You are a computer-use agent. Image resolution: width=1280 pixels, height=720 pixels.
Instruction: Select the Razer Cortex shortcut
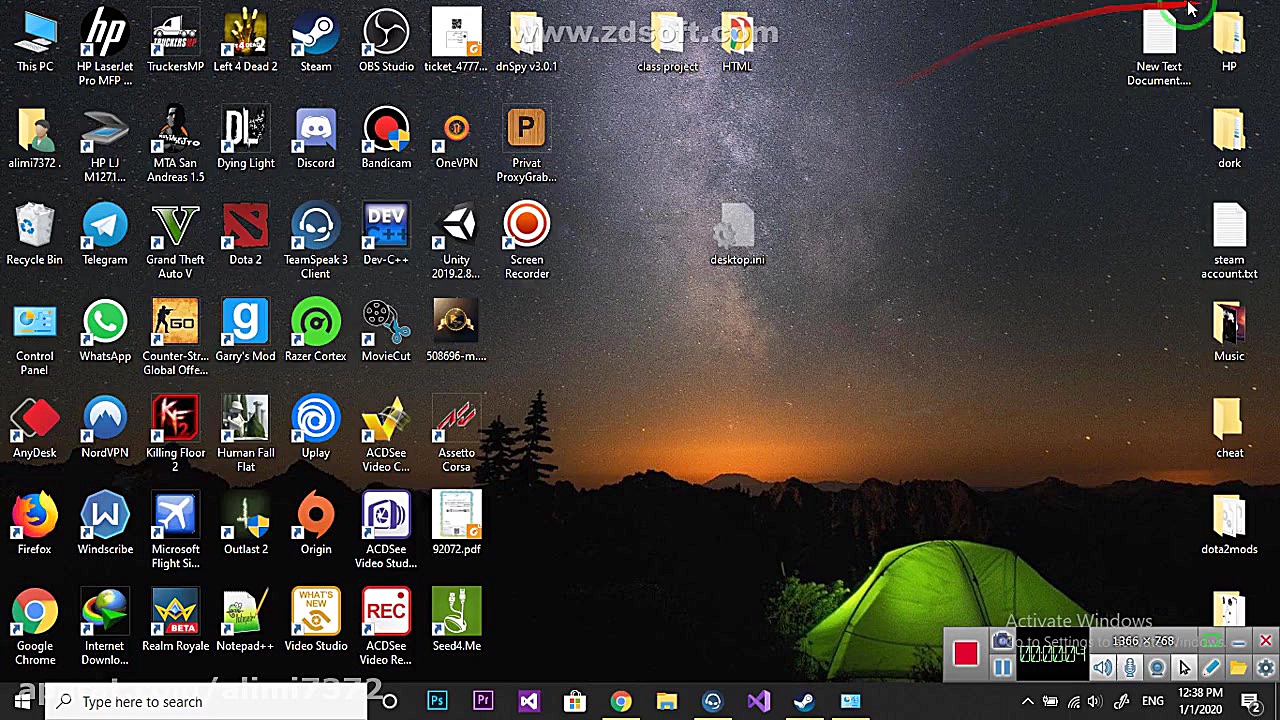point(316,331)
